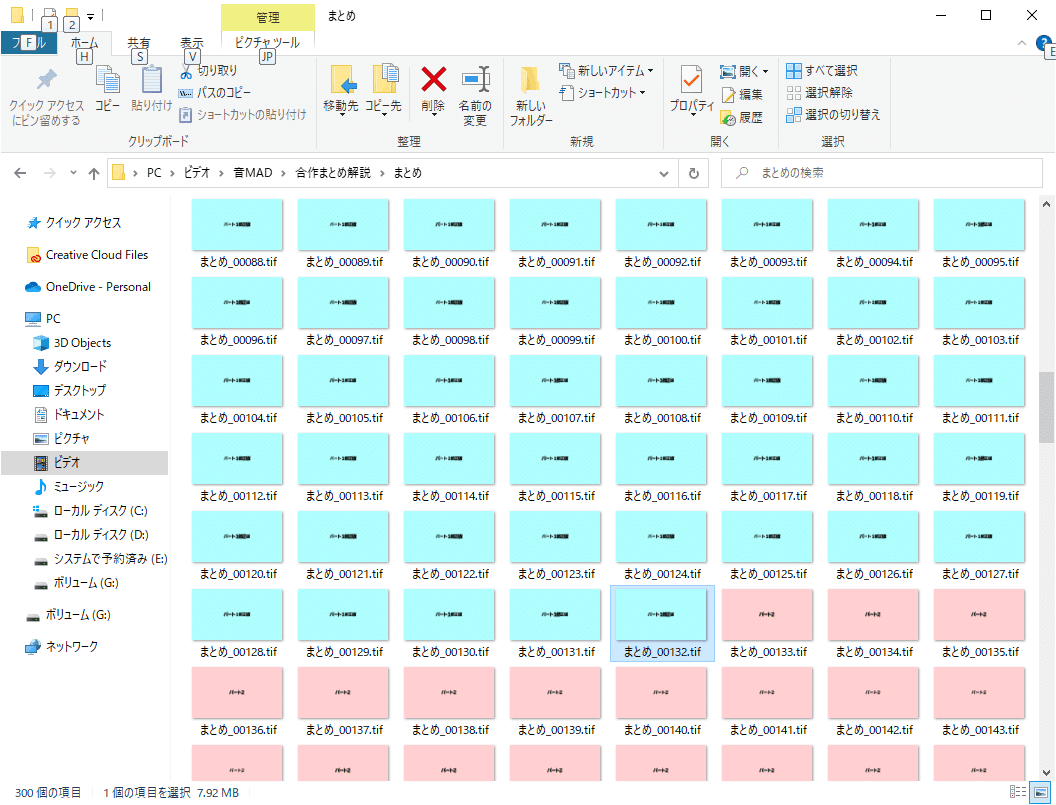Select thumbnail まとめ_00115.tif
1056x805 pixels.
coord(556,468)
